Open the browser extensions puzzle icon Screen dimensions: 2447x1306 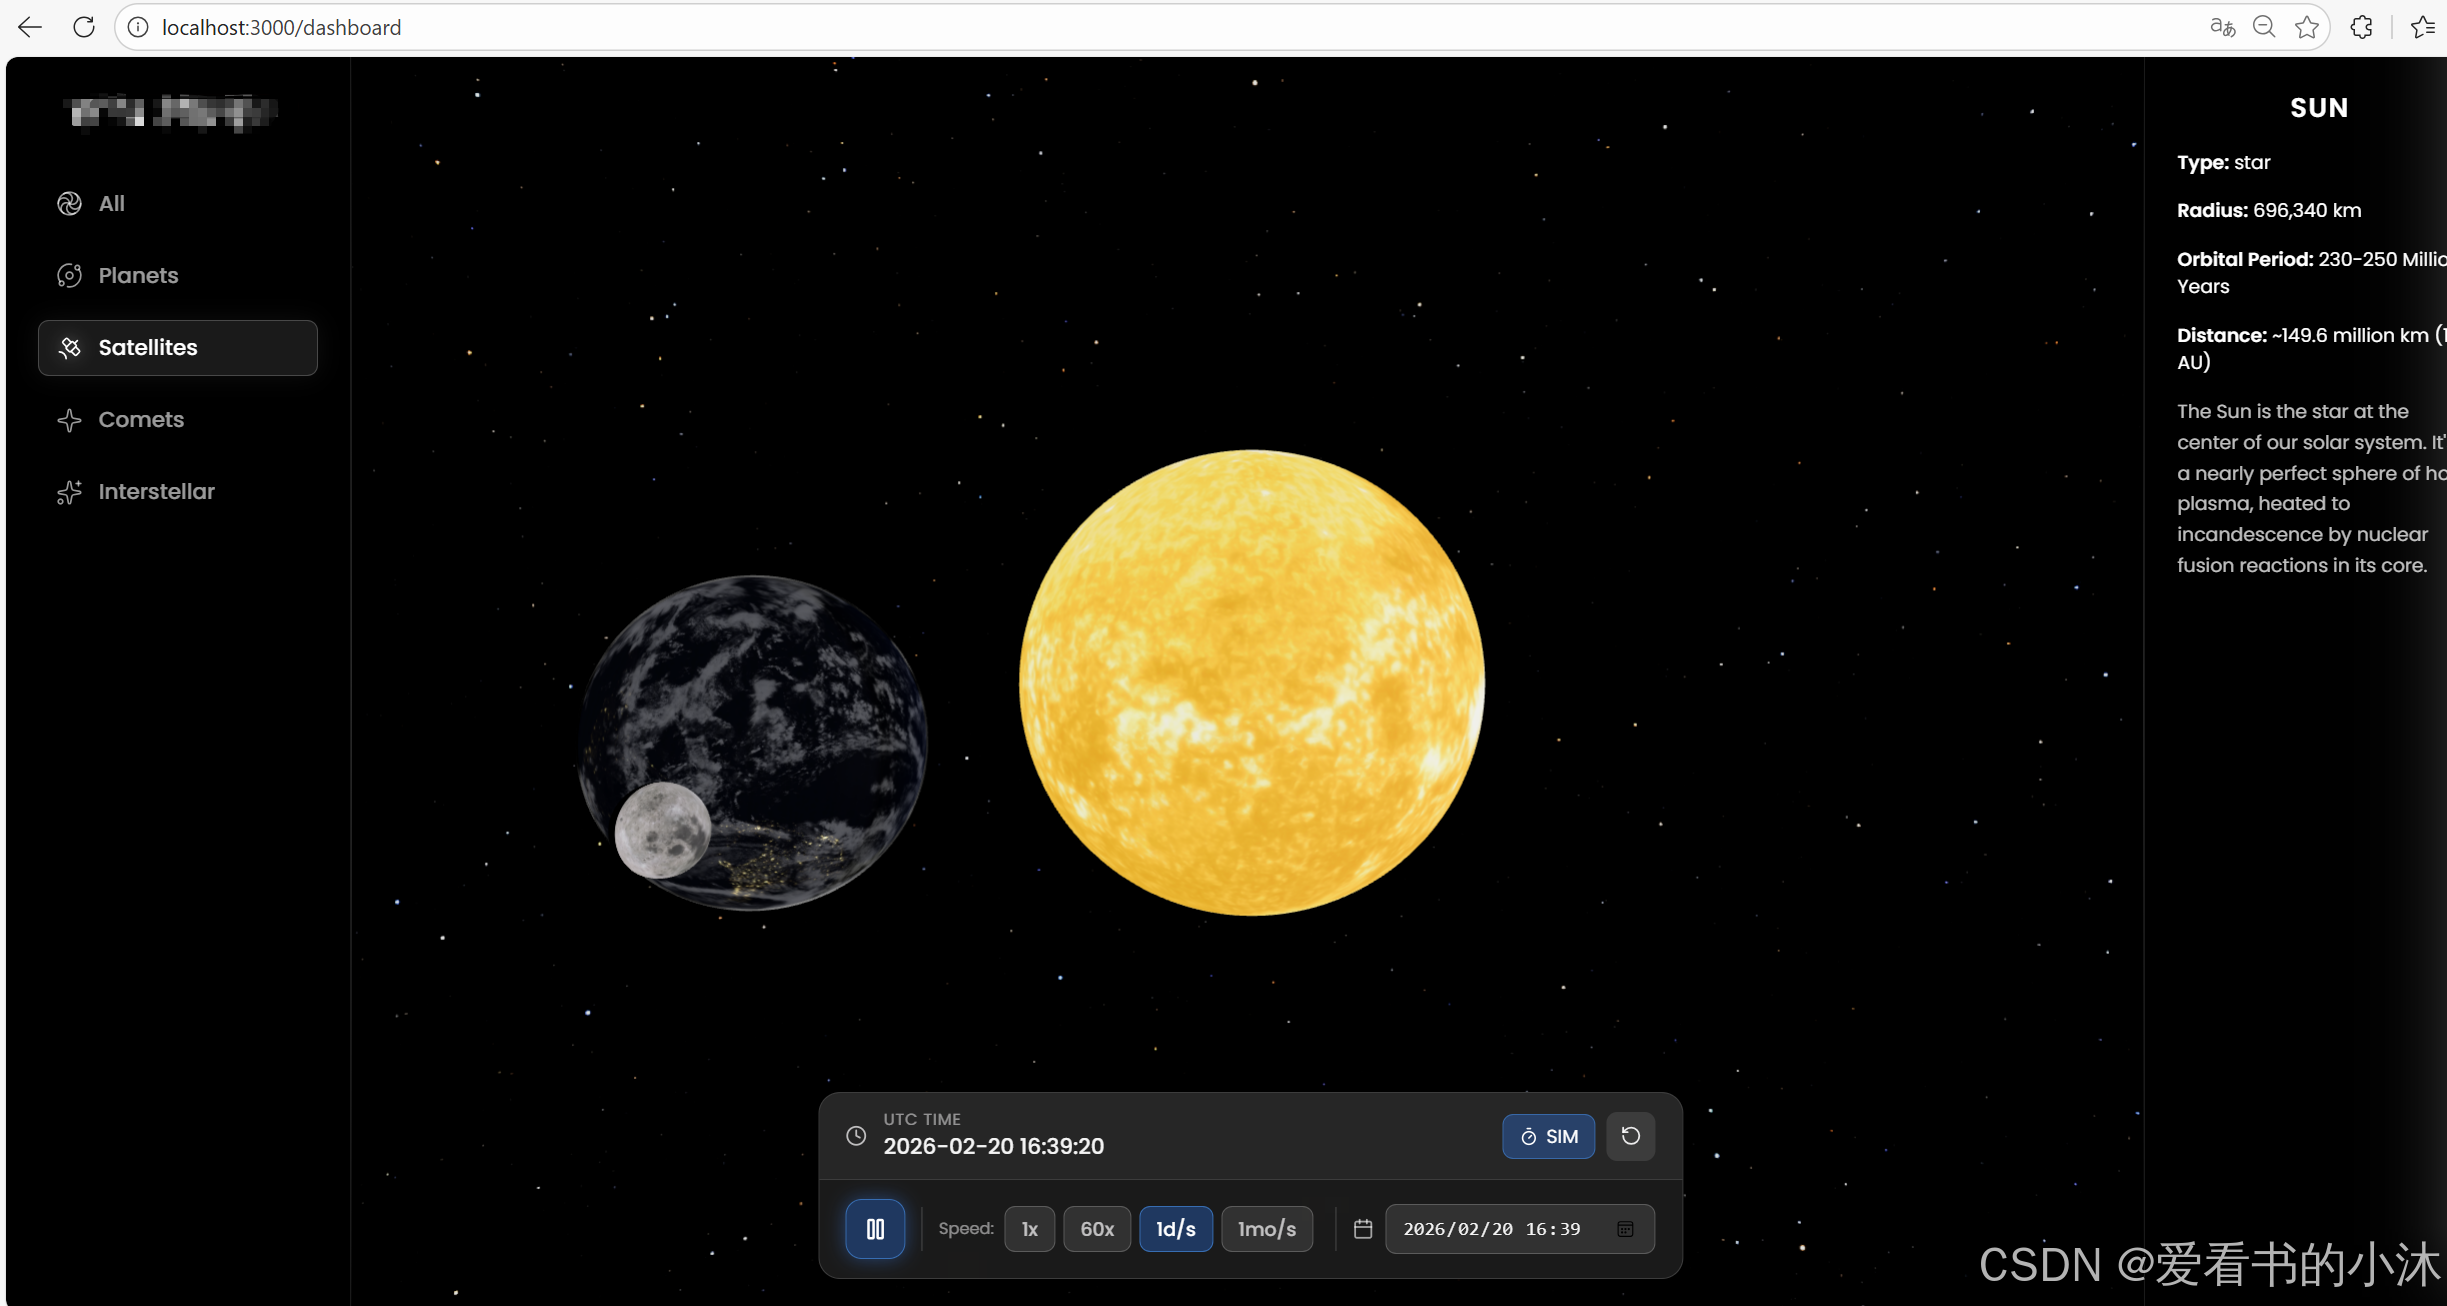tap(2362, 27)
